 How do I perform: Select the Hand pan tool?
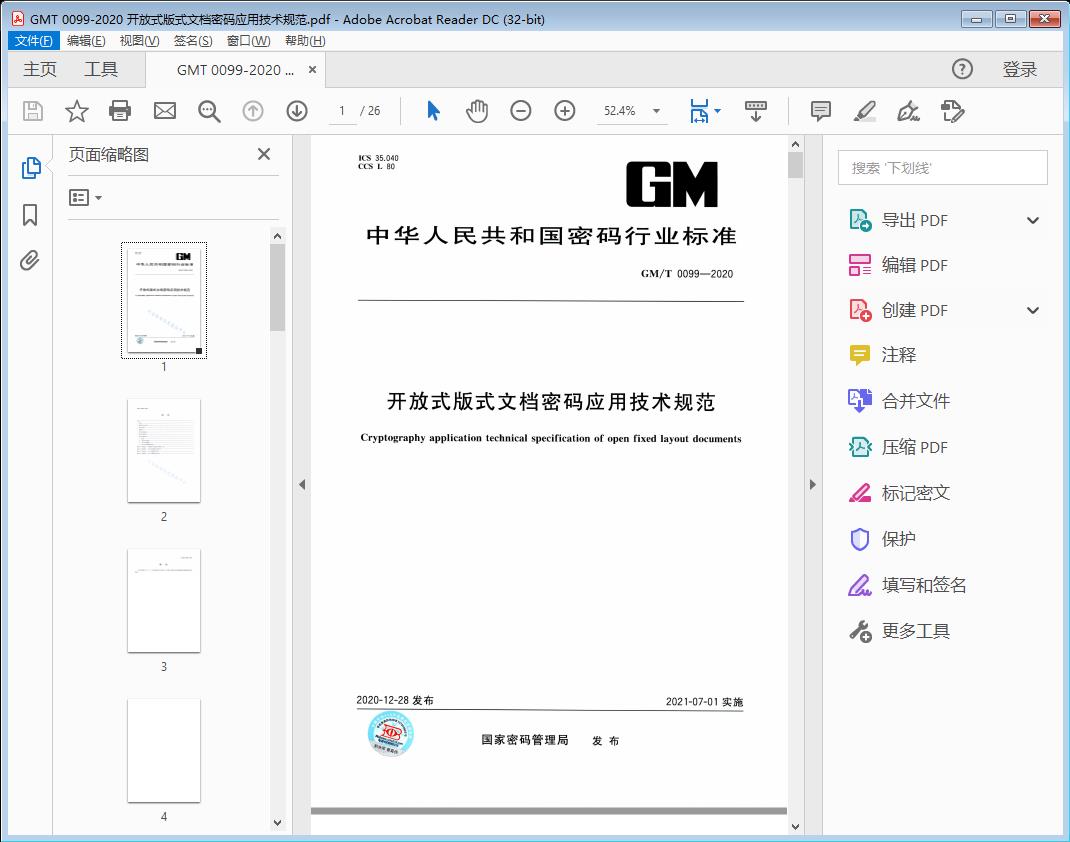[x=477, y=111]
